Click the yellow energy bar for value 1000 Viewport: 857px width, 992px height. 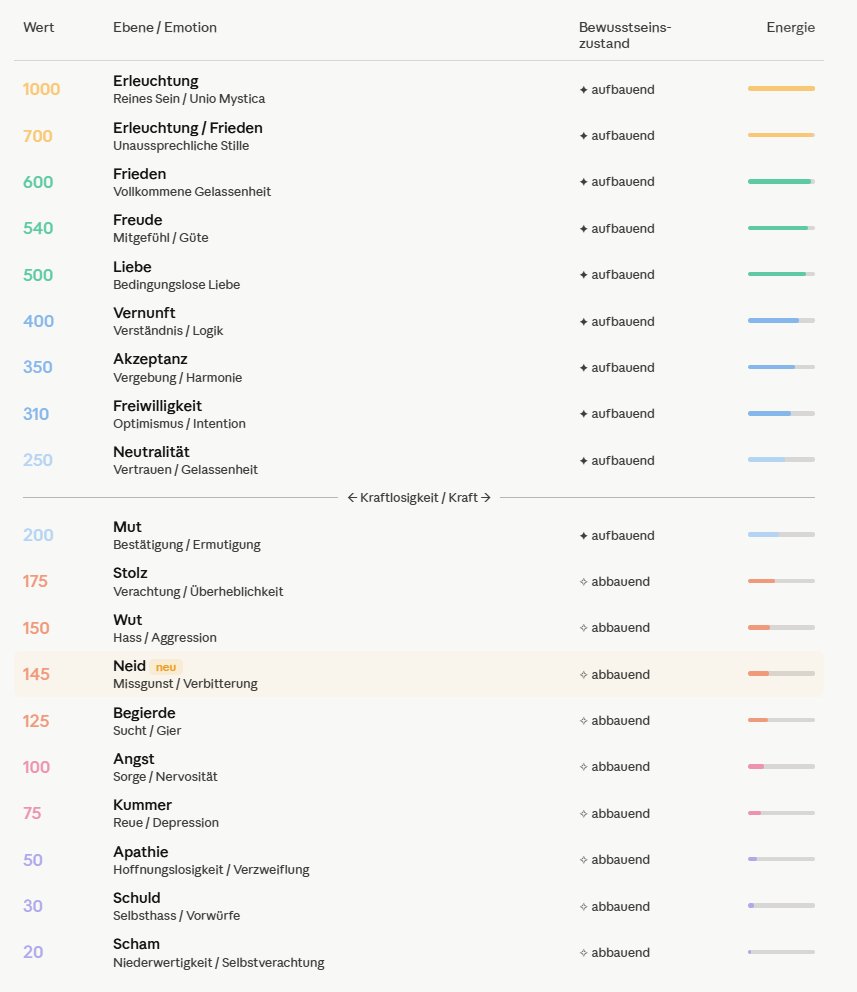[x=781, y=89]
